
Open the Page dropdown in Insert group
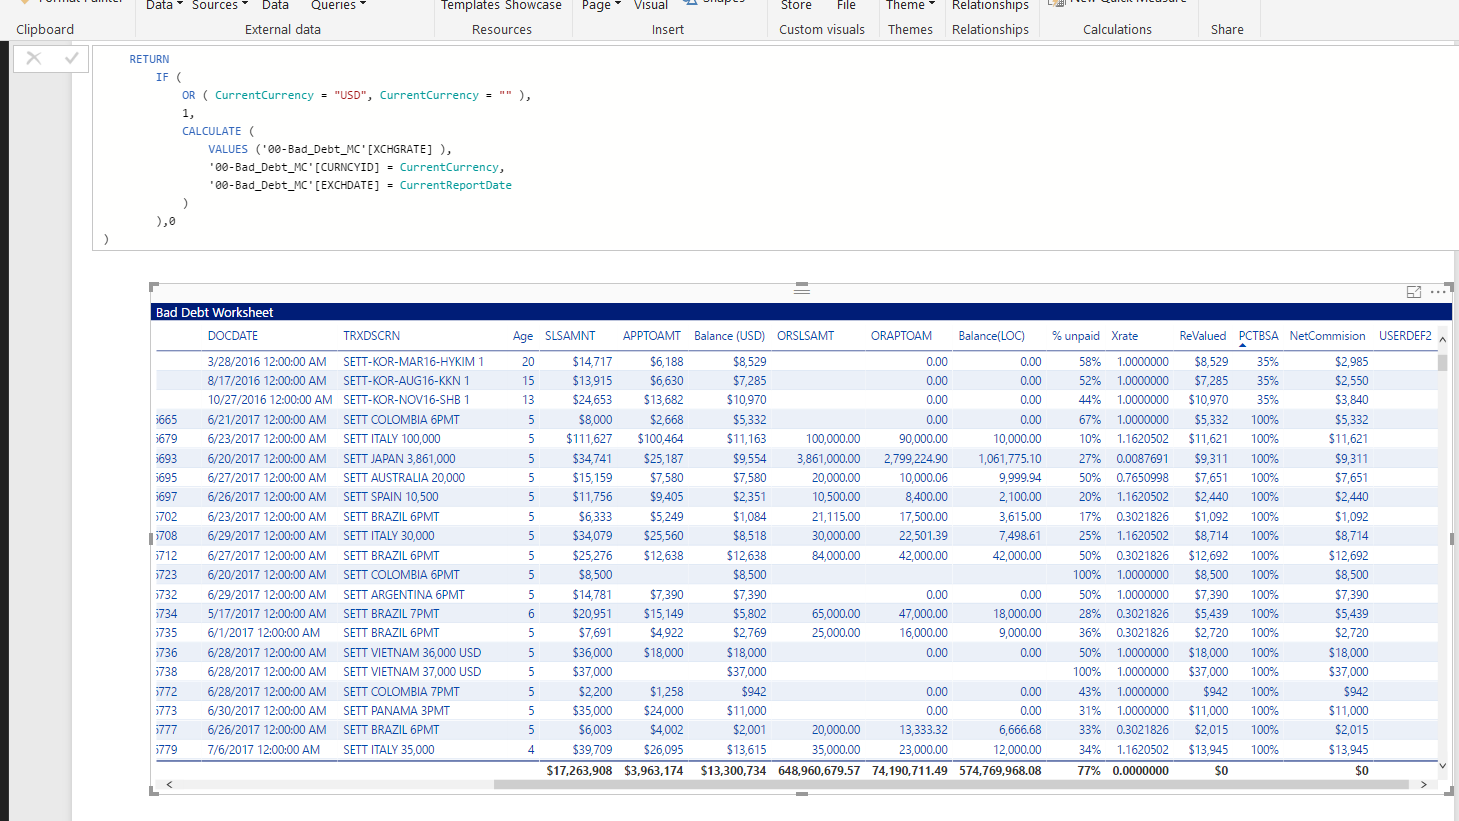[601, 5]
